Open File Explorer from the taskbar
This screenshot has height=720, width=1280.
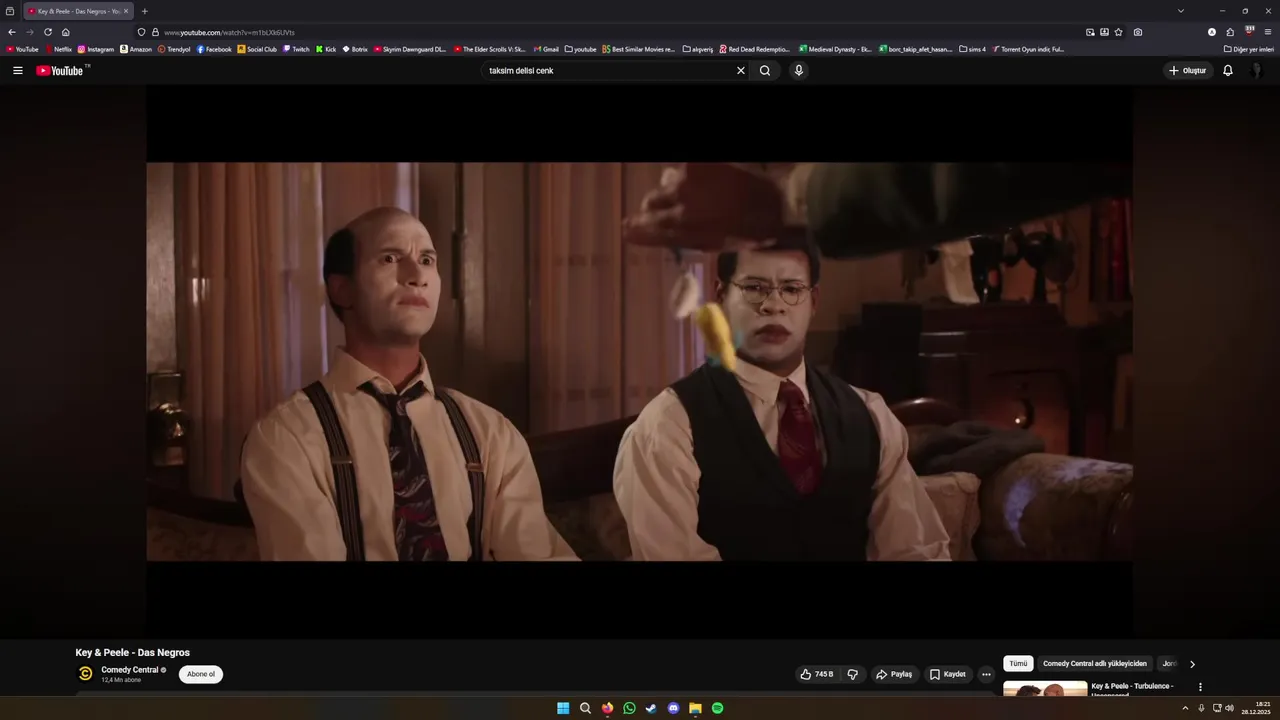[x=695, y=708]
